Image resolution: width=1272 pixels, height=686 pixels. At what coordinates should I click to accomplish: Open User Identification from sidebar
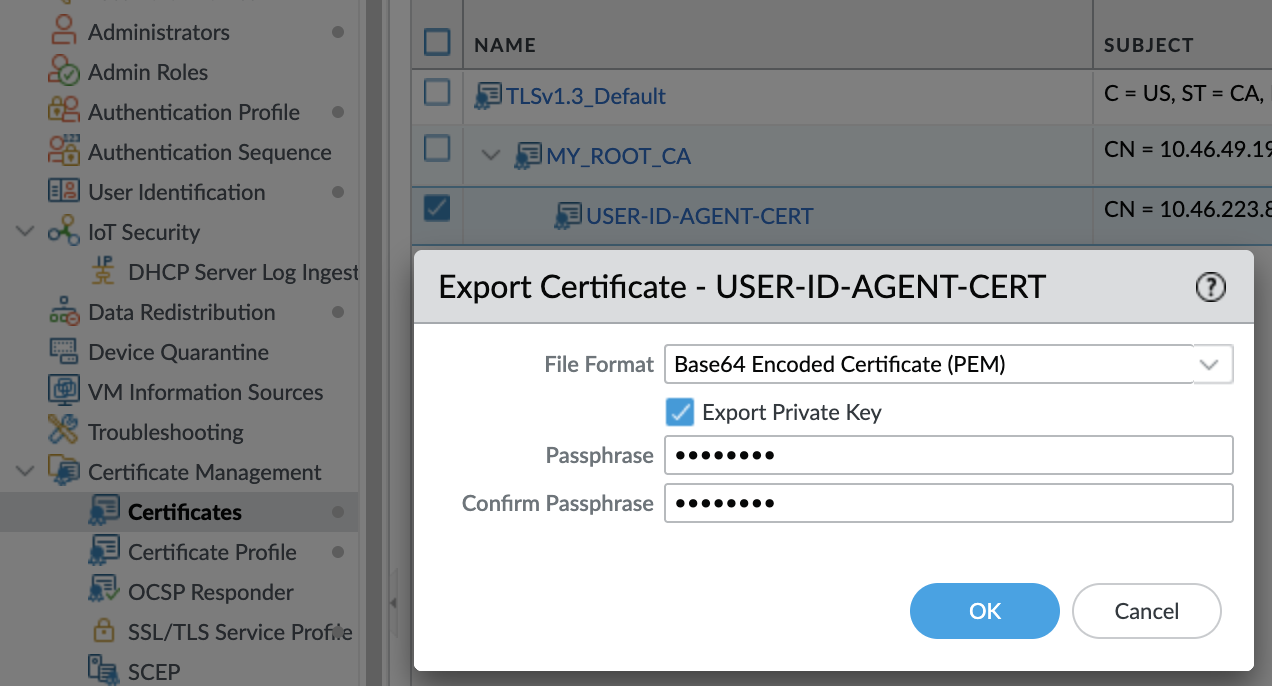pyautogui.click(x=176, y=192)
